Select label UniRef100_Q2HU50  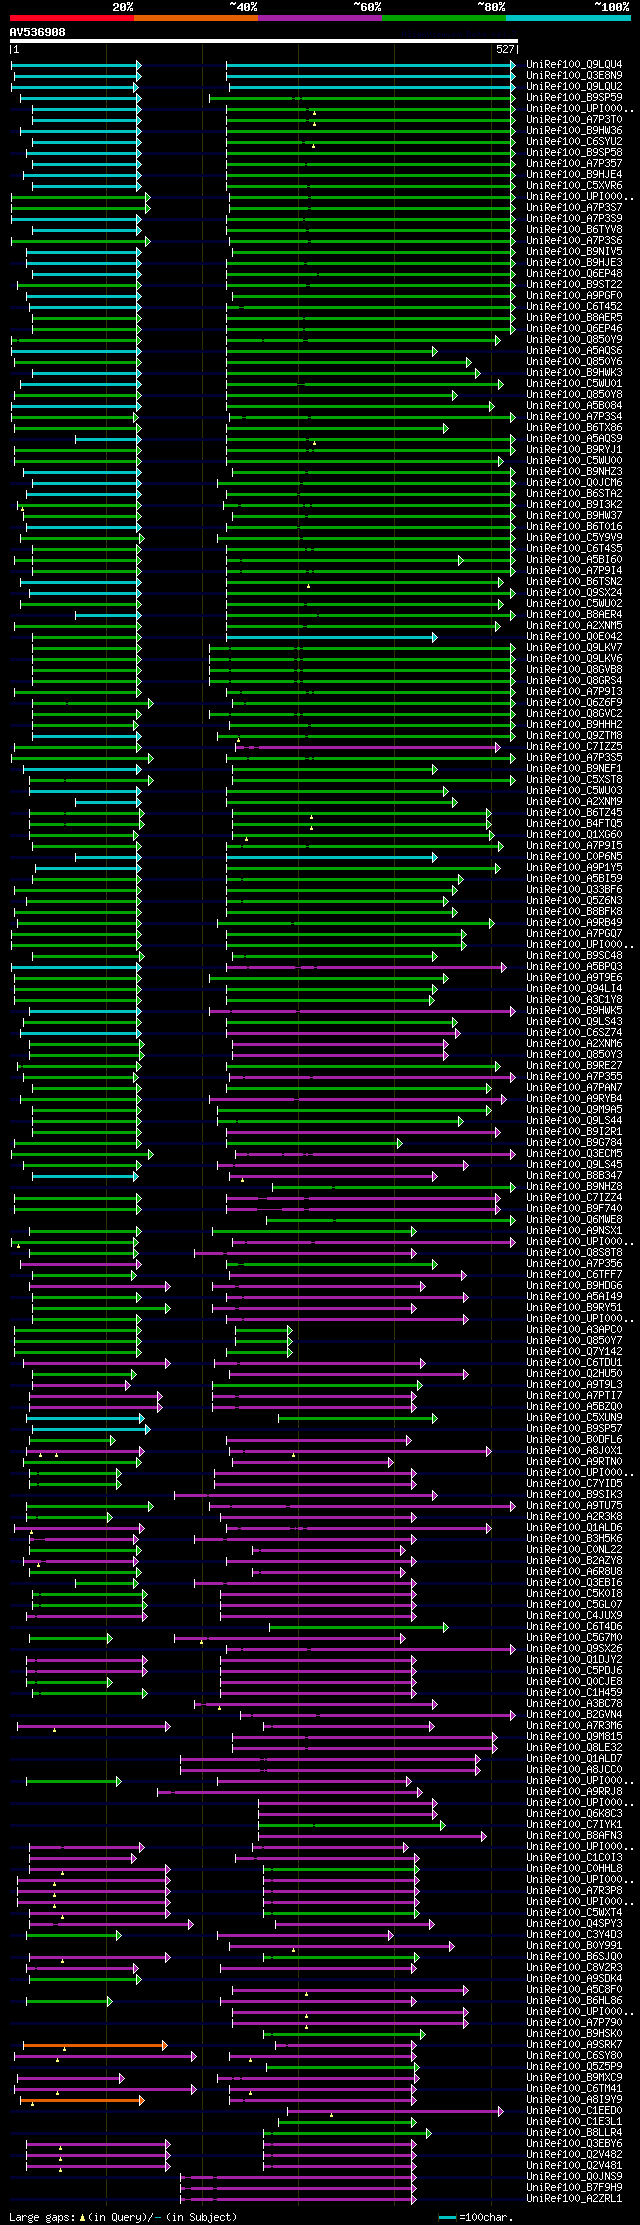[574, 1374]
